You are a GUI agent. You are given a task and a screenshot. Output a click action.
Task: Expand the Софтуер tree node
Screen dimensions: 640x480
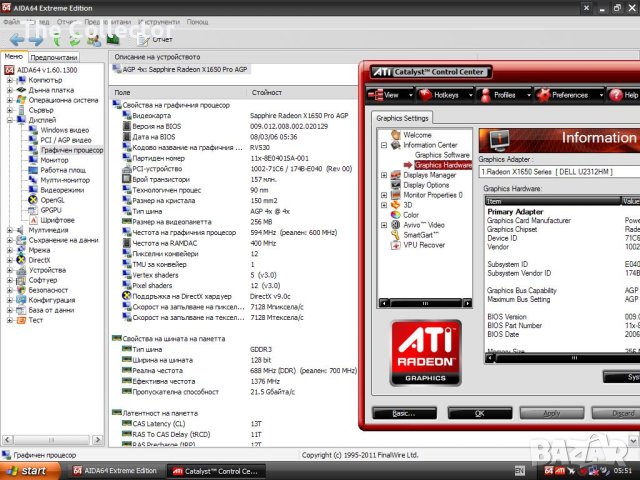[9, 280]
